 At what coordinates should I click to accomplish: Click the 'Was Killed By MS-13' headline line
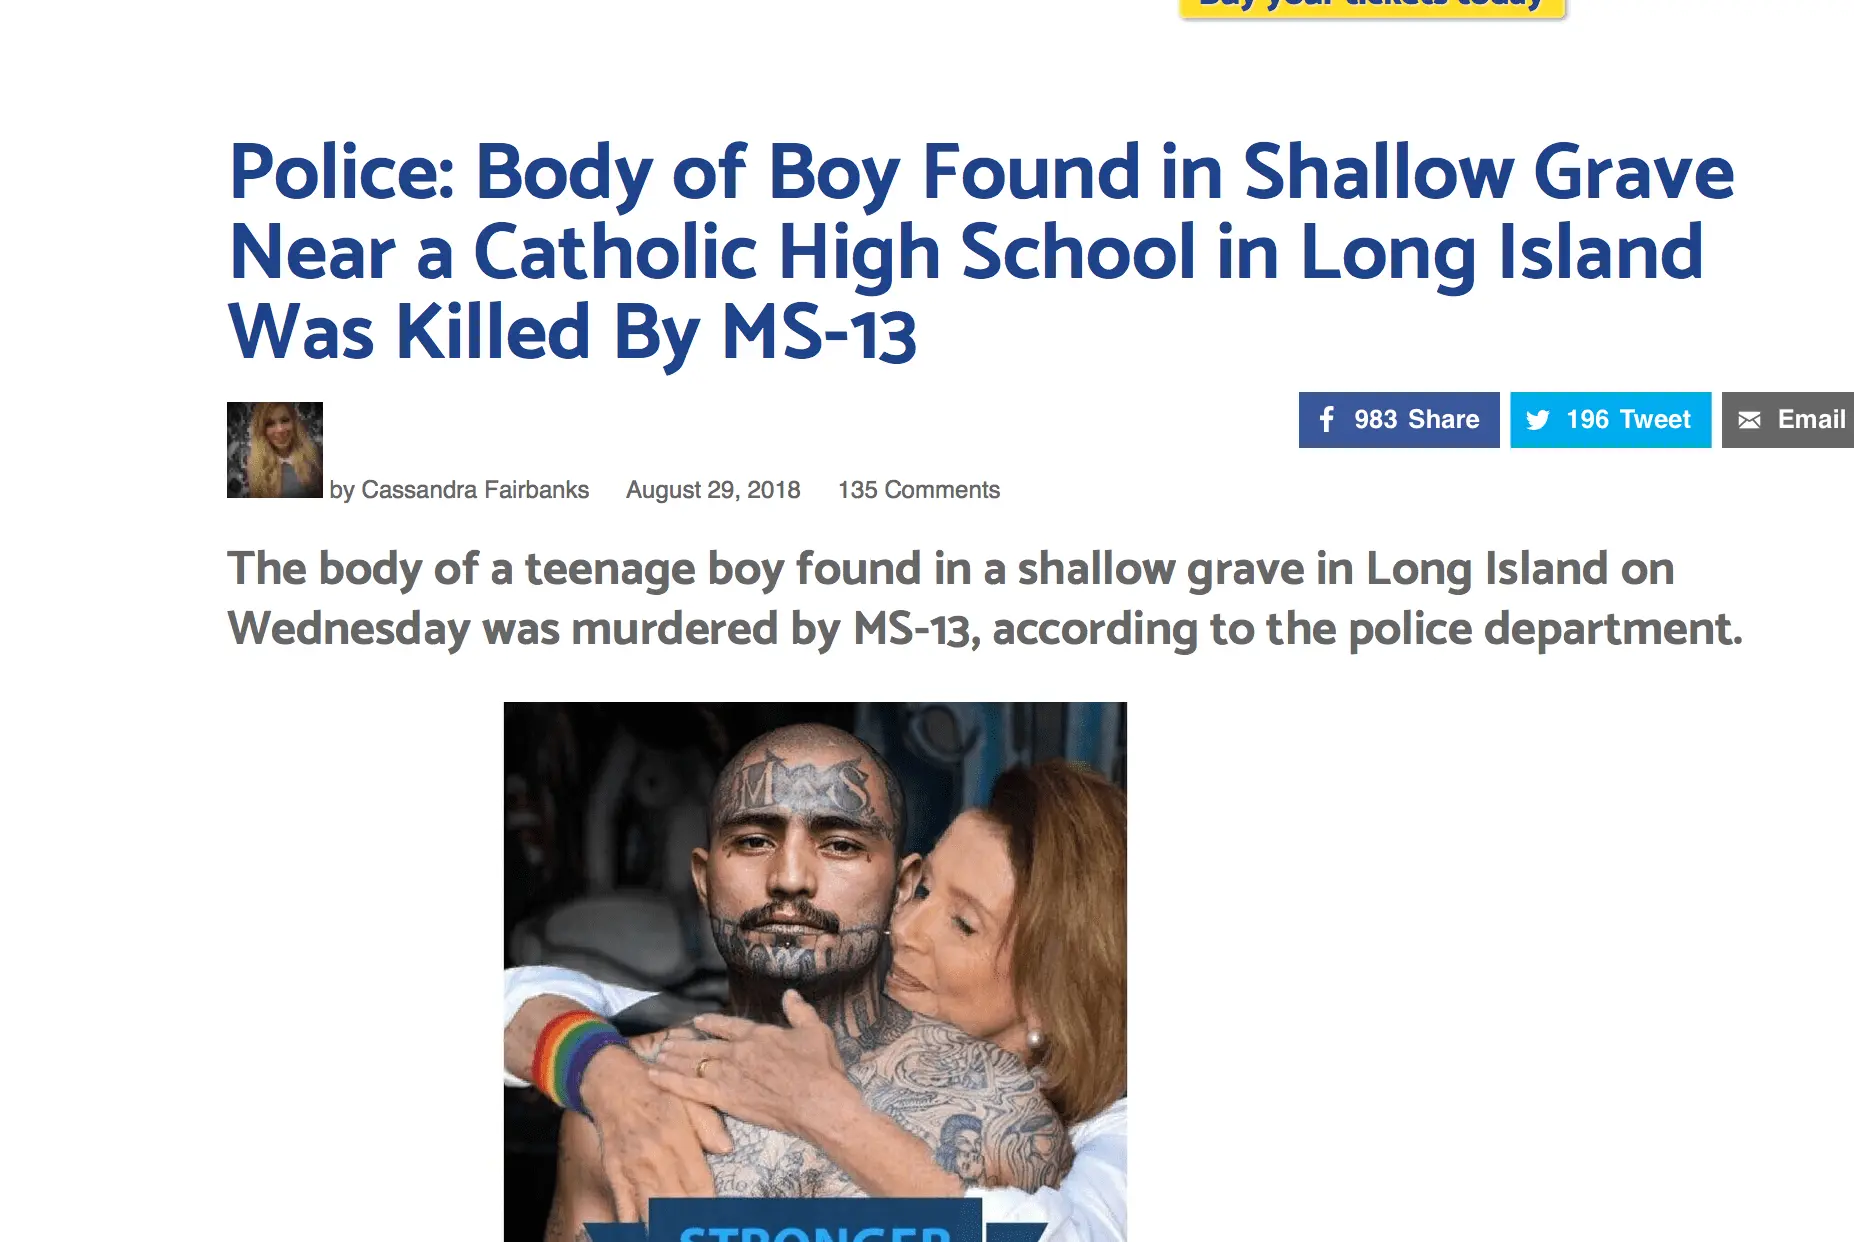572,333
